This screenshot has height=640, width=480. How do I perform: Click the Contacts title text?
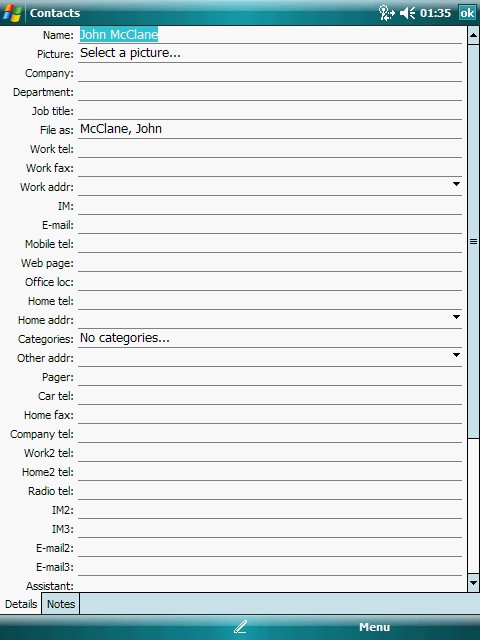coord(55,13)
